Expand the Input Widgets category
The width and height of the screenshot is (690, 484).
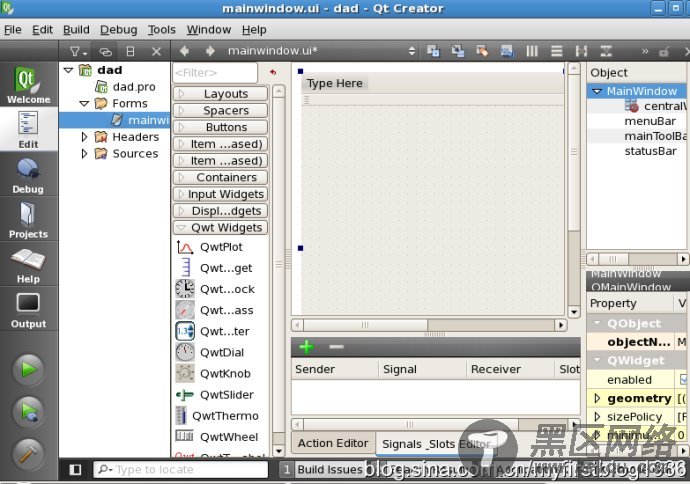point(220,194)
